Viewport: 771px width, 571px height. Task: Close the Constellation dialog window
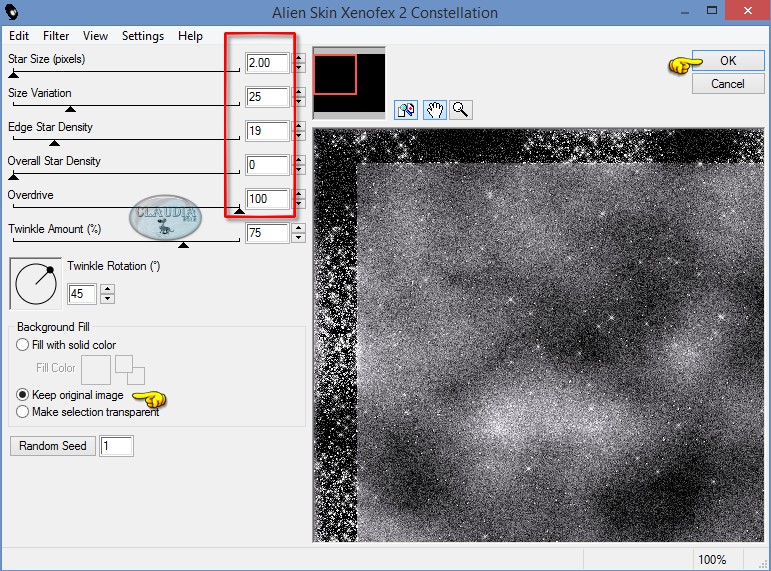(748, 10)
